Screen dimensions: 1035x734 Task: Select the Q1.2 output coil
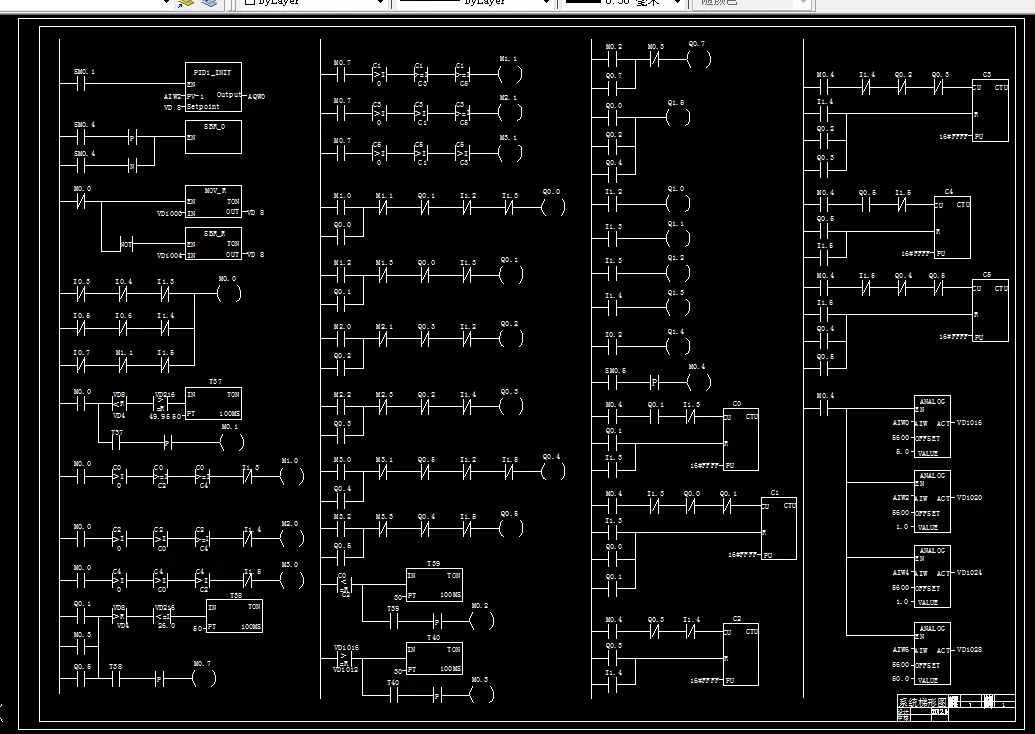[678, 273]
